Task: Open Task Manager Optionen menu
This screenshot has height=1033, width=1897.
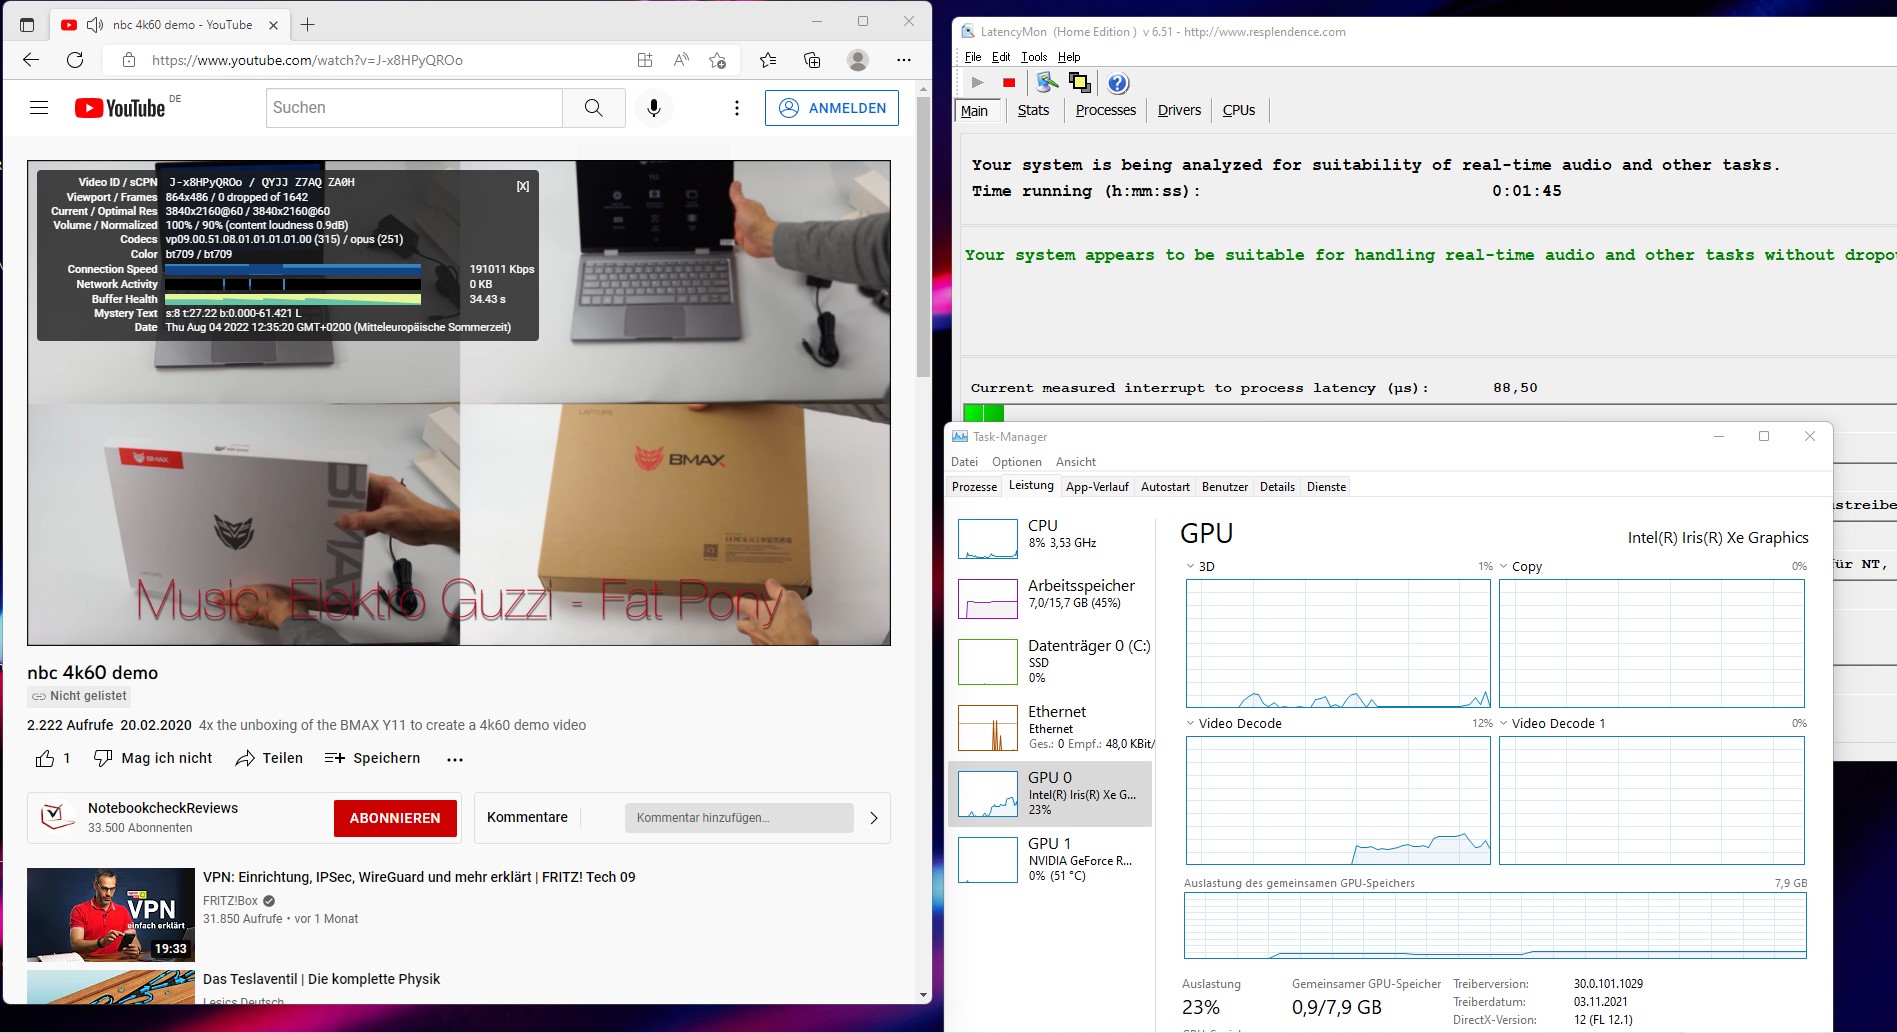Action: click(1016, 462)
